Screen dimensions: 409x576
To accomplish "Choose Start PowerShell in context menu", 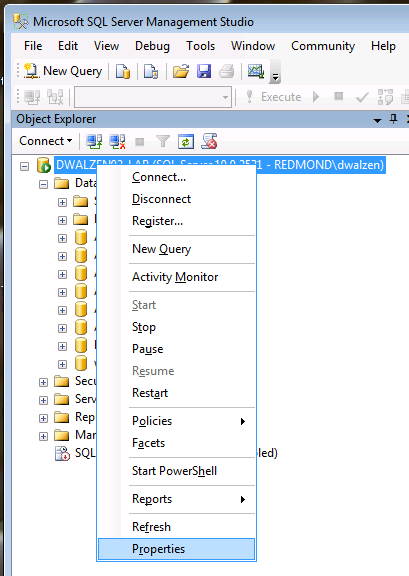I will click(x=176, y=471).
